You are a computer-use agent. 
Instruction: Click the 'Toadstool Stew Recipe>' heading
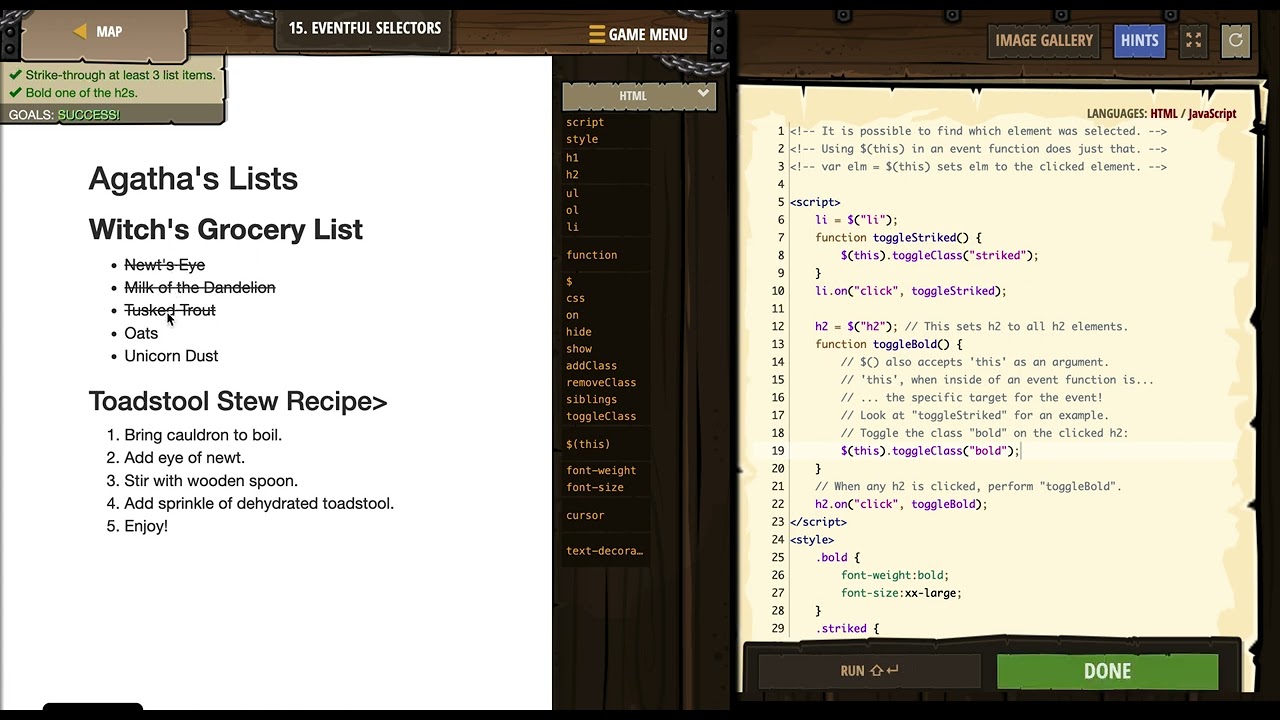tap(237, 402)
